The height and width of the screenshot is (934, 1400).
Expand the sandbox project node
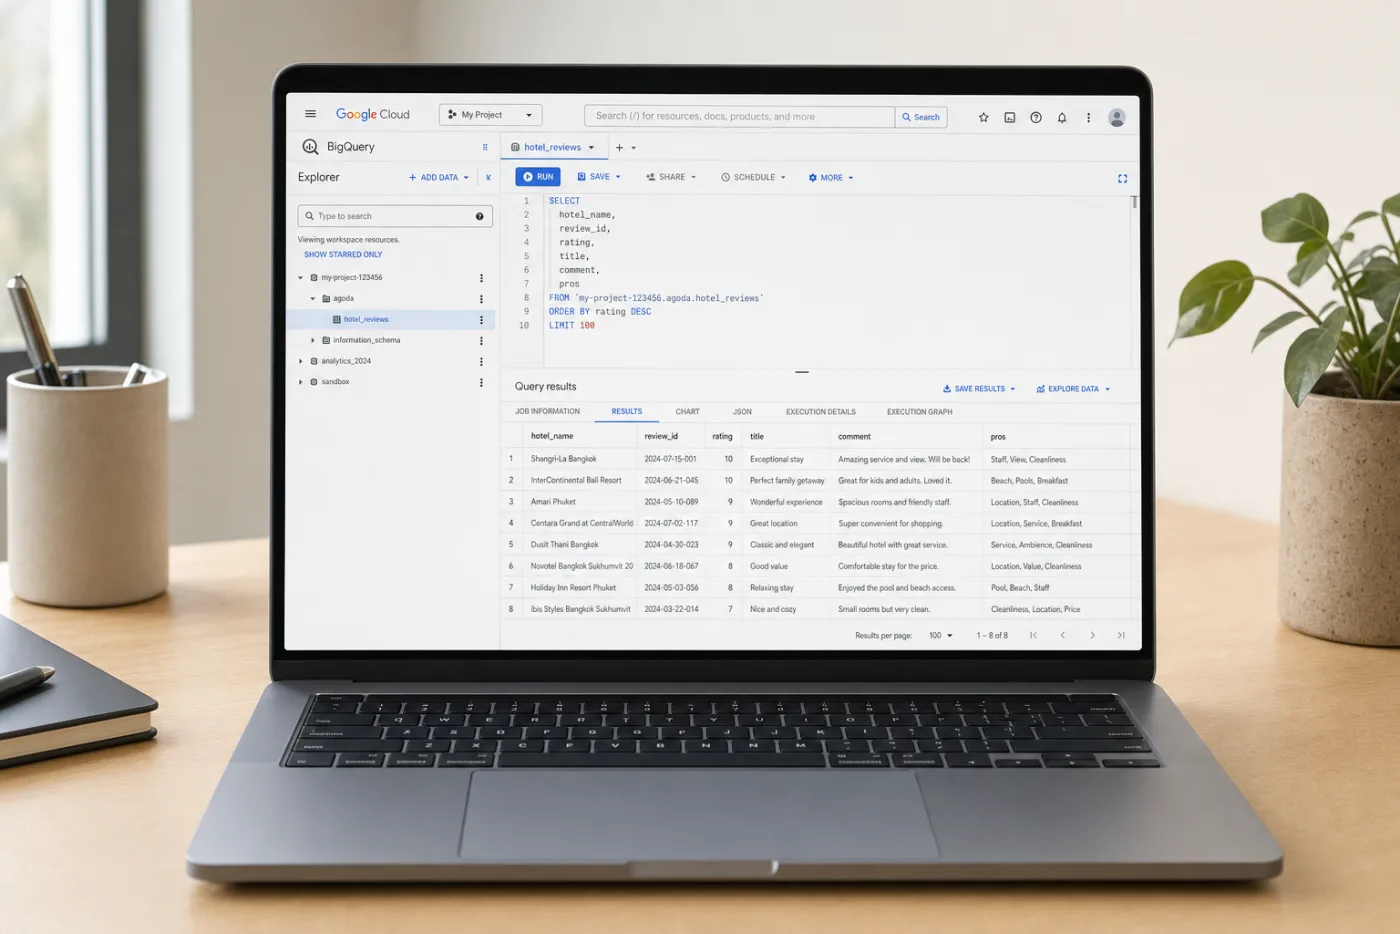pyautogui.click(x=300, y=383)
